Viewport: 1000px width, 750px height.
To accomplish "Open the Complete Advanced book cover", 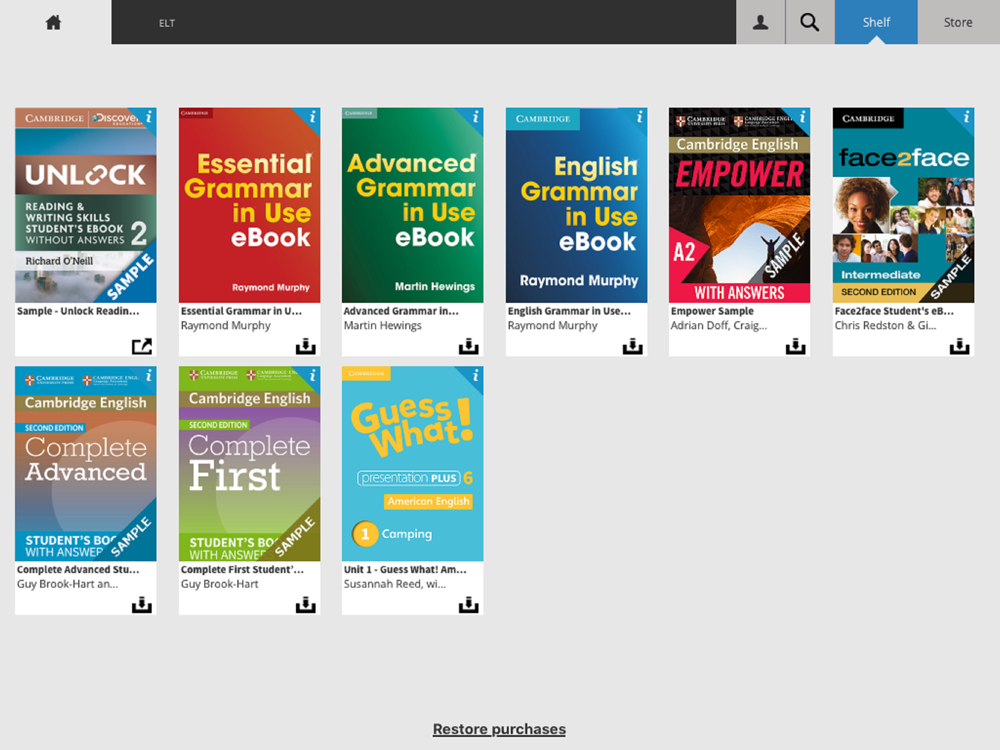I will [85, 464].
